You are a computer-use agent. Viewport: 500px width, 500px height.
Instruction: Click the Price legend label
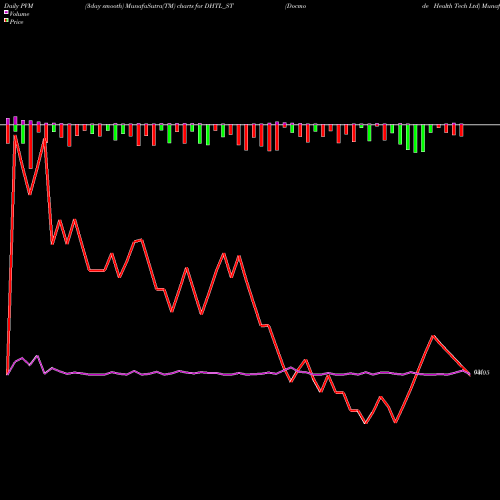tap(16, 22)
